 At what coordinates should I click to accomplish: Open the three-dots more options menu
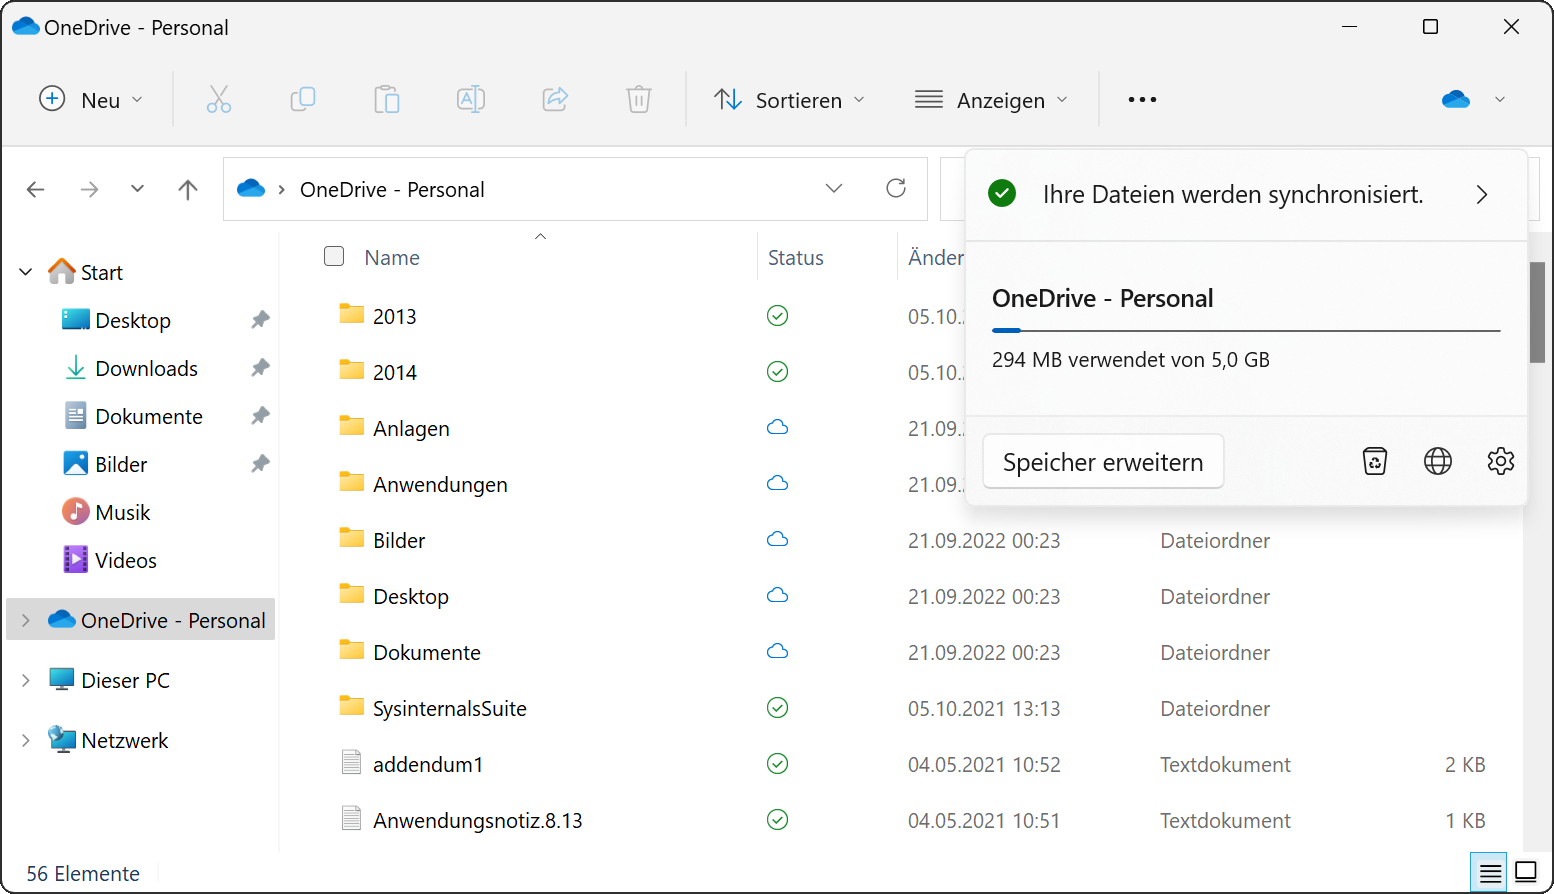pos(1142,100)
